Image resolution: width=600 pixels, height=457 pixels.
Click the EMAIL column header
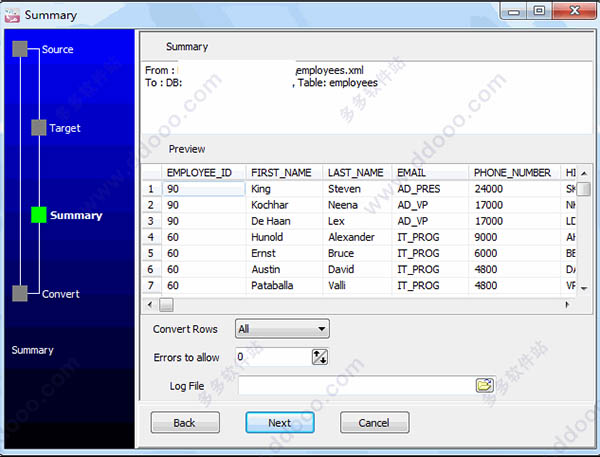coord(430,173)
